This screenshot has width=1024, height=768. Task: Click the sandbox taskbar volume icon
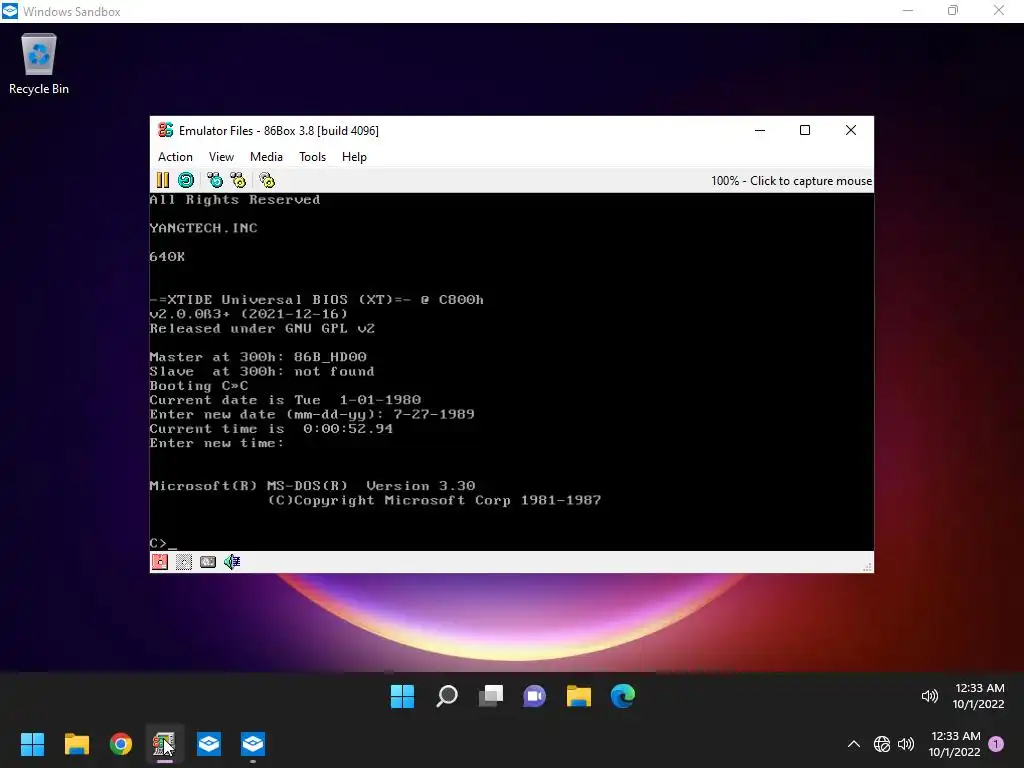click(x=929, y=696)
